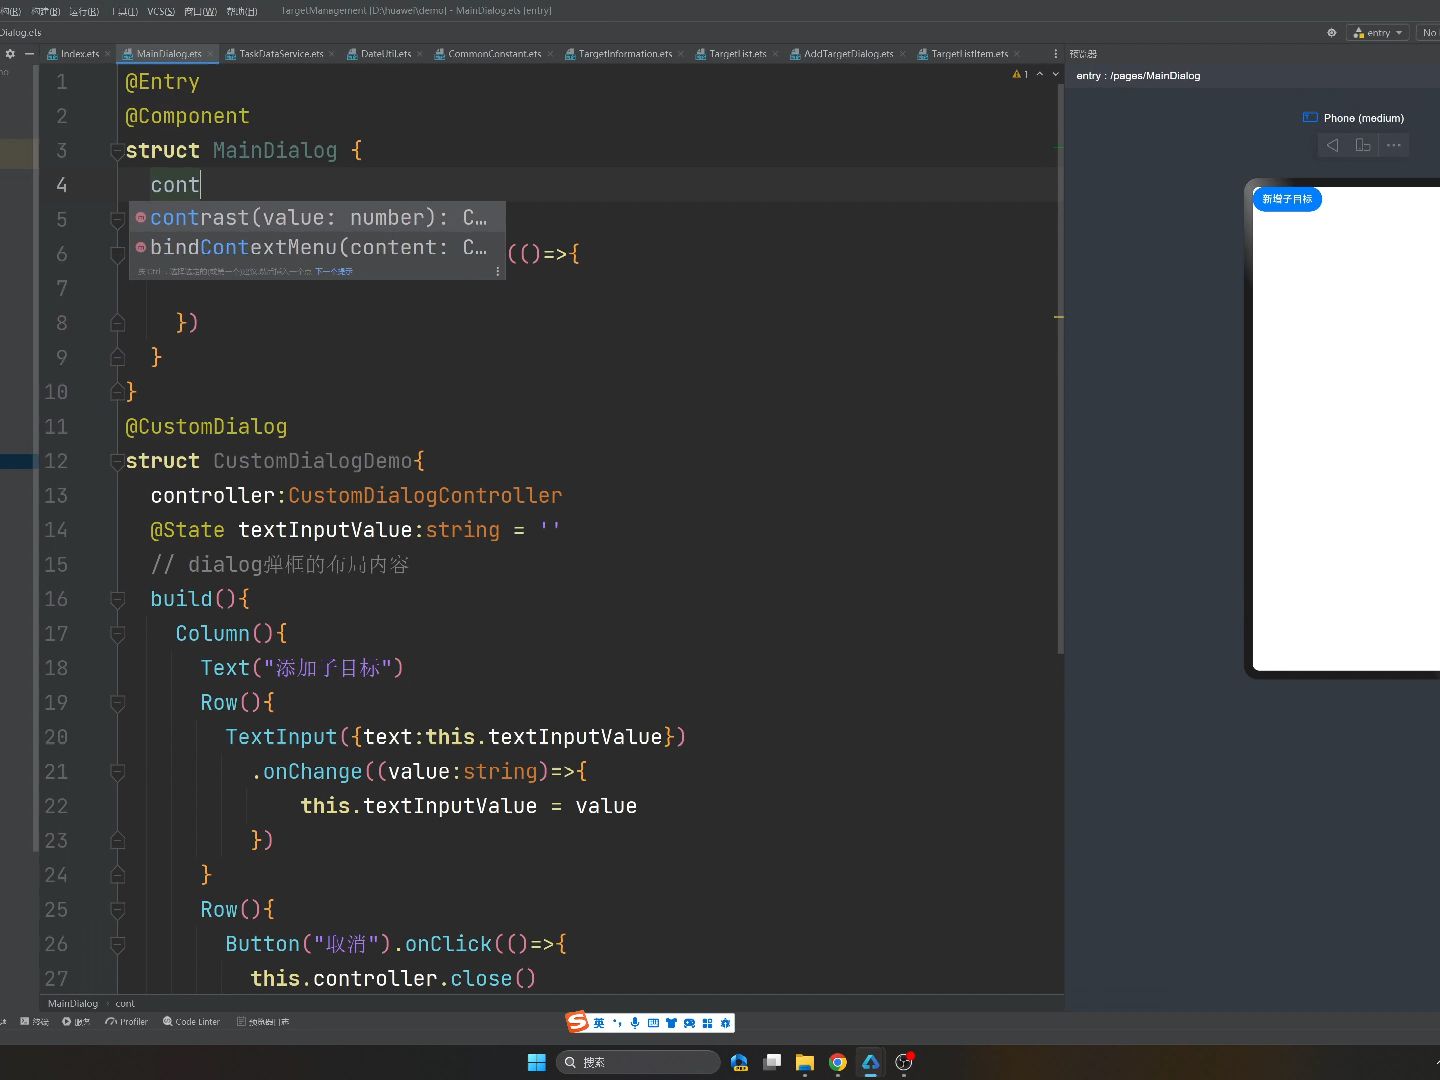This screenshot has height=1080, width=1440.
Task: Open the Sogou soft keyboard icon
Action: coord(653,1023)
